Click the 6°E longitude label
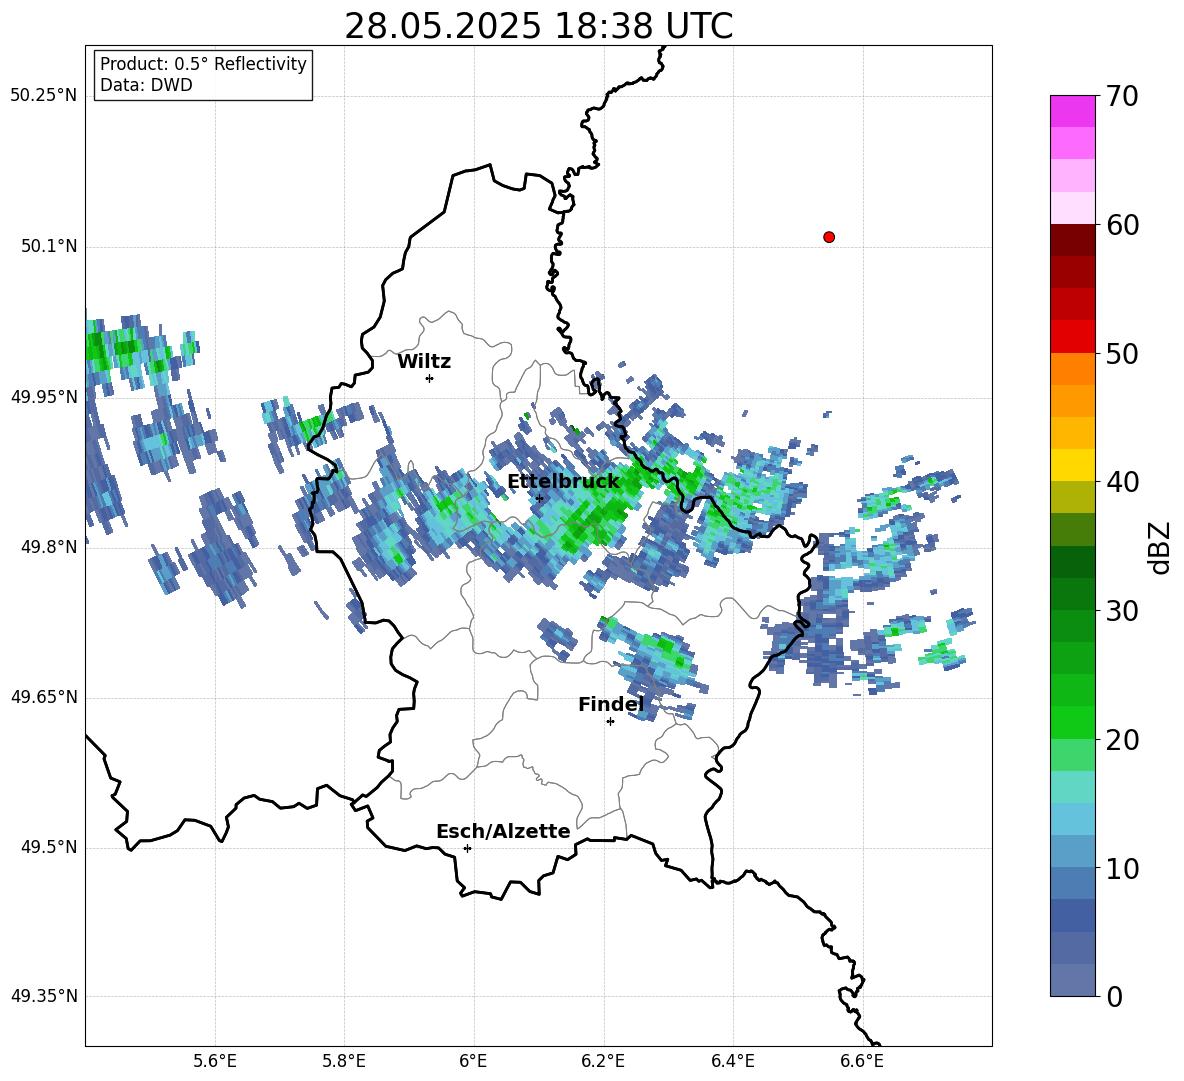Image resolution: width=1184 pixels, height=1081 pixels. click(x=473, y=1061)
